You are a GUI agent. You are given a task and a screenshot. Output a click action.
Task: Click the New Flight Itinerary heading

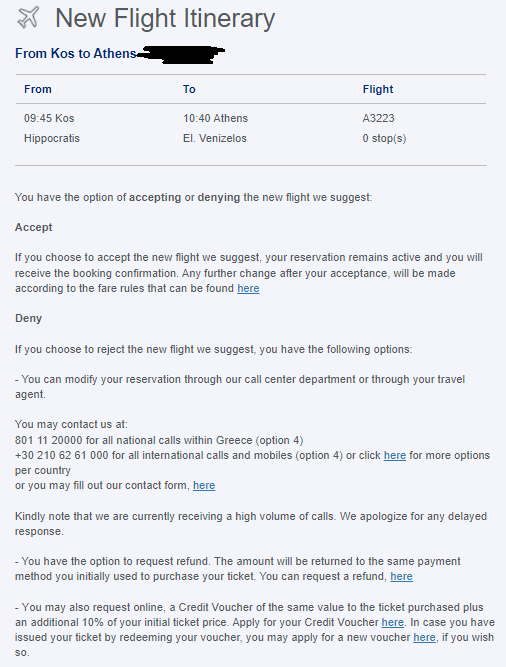(x=165, y=18)
